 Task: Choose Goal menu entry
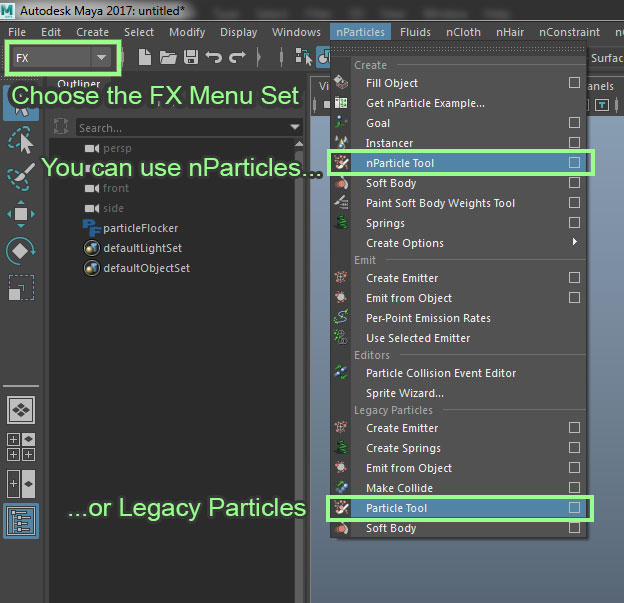click(378, 123)
